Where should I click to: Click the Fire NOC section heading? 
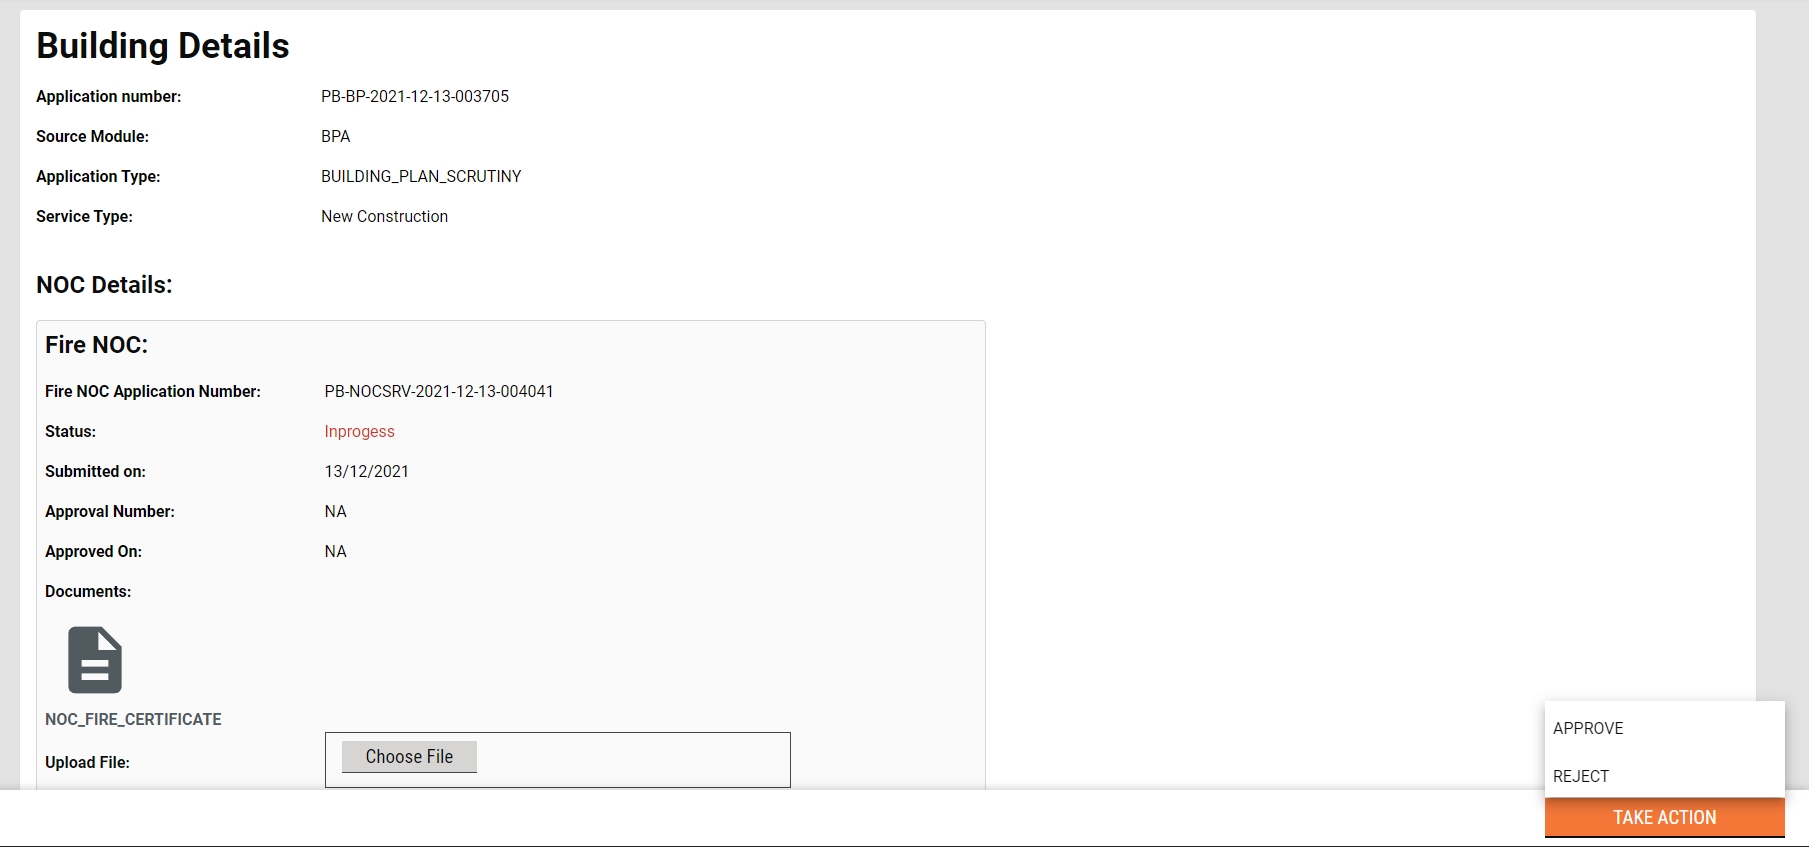pos(96,345)
